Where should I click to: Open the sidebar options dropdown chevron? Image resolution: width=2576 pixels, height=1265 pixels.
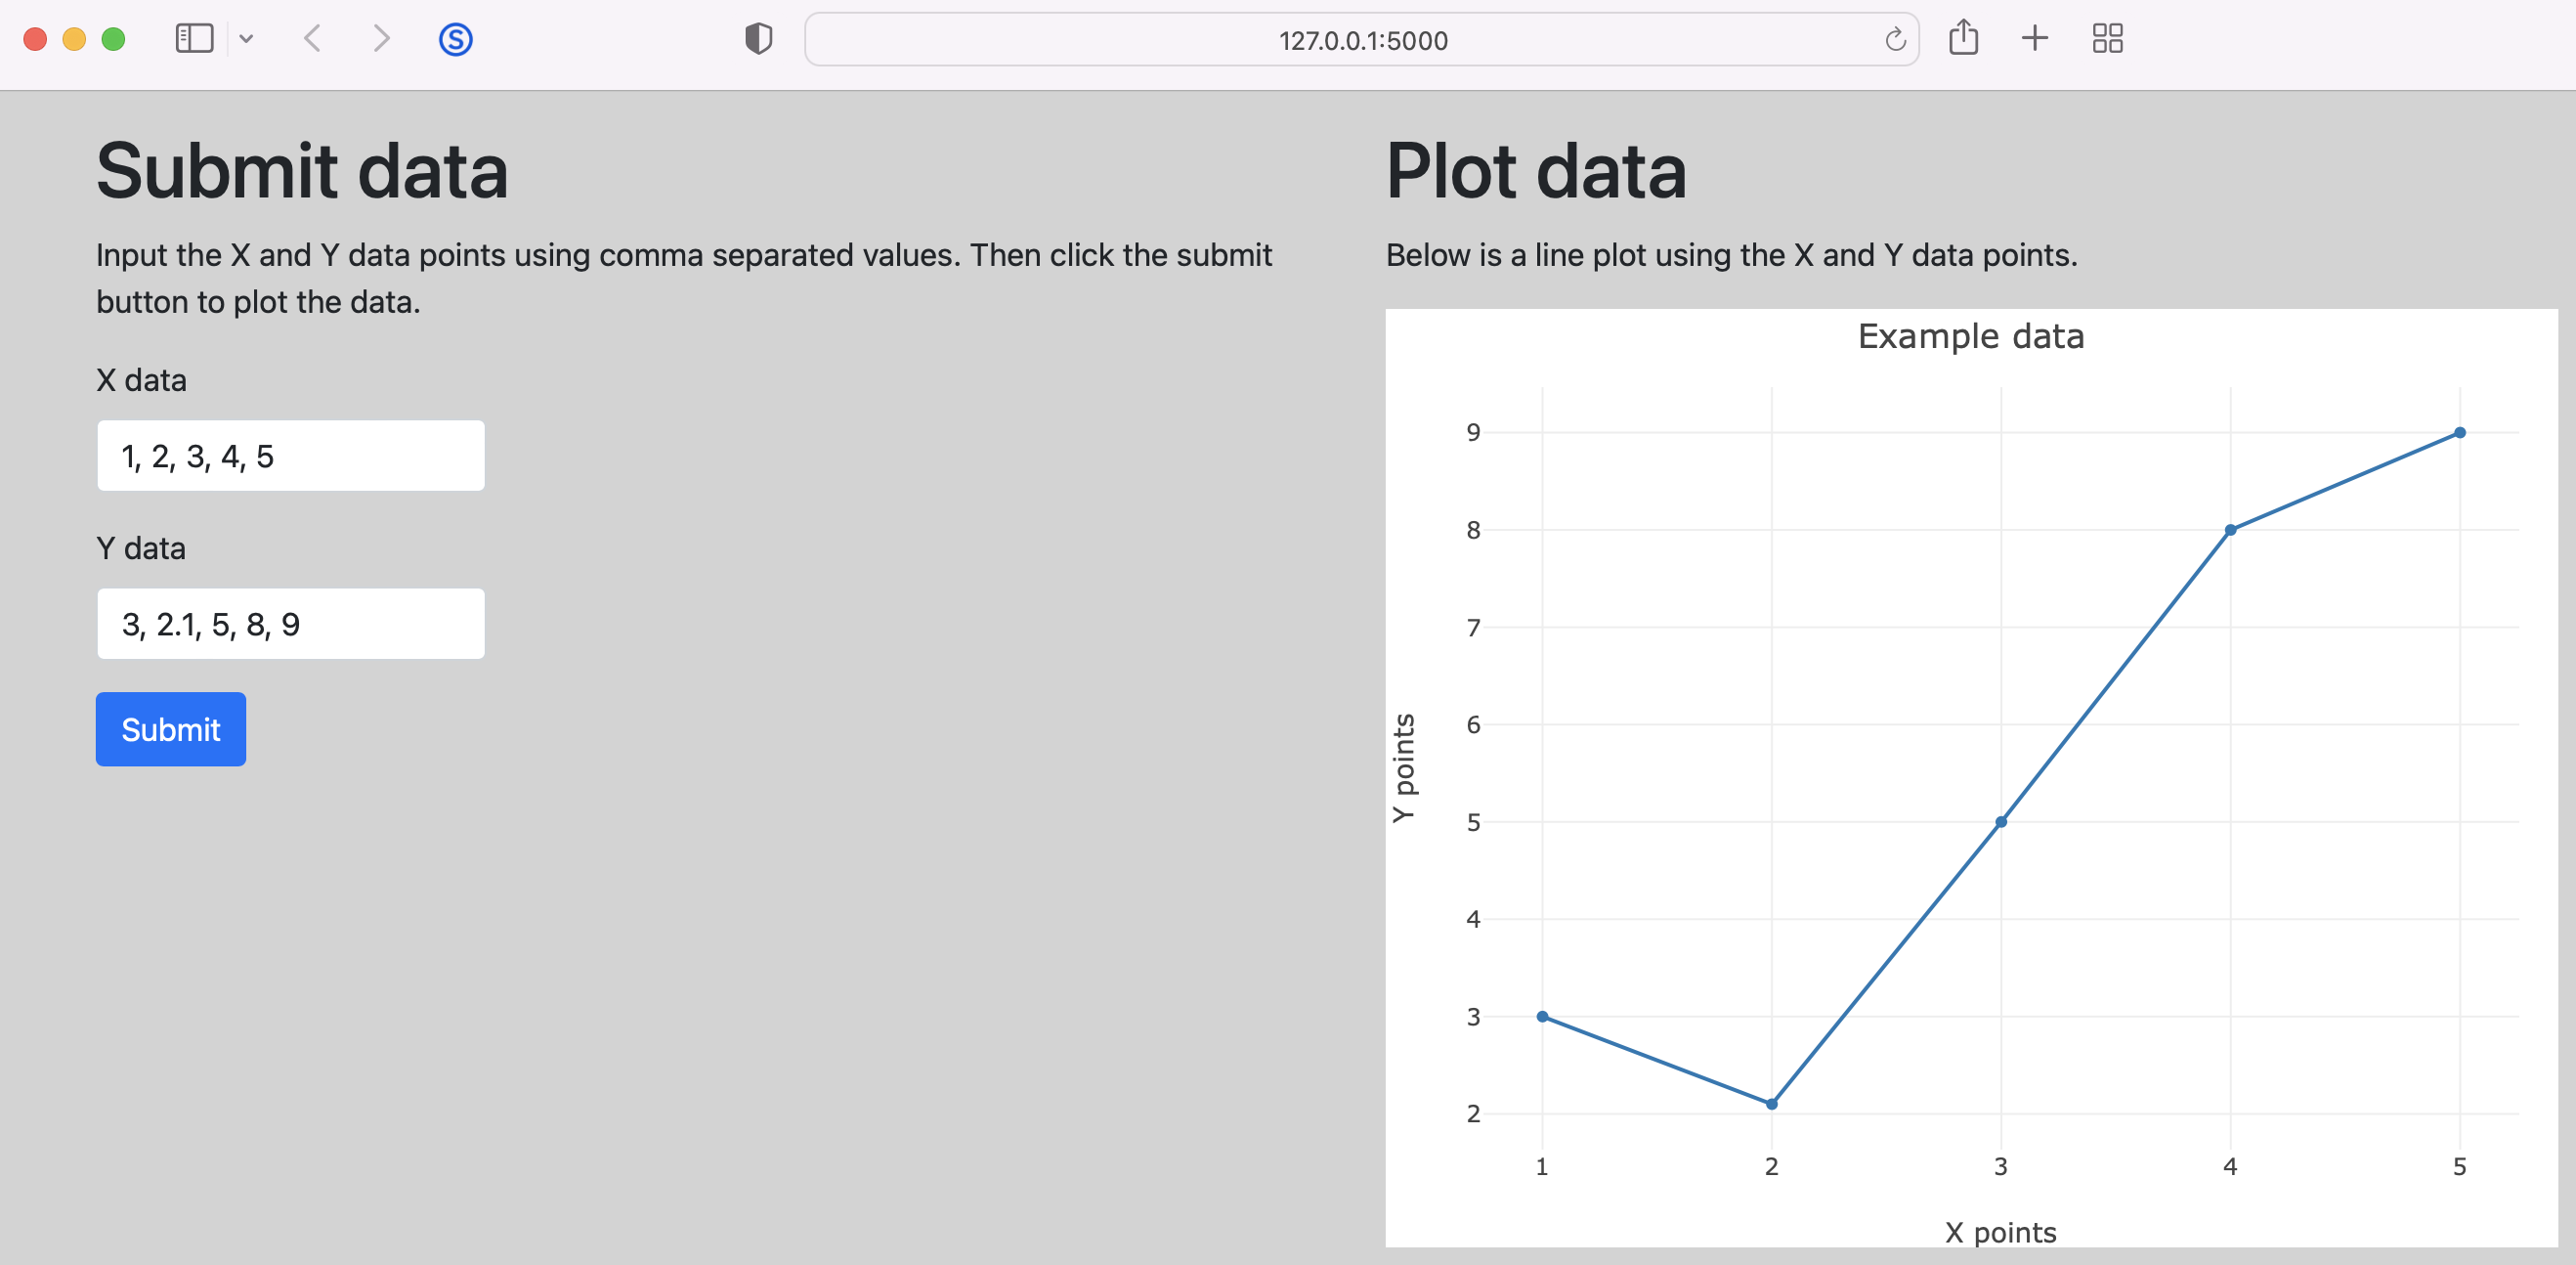(246, 39)
